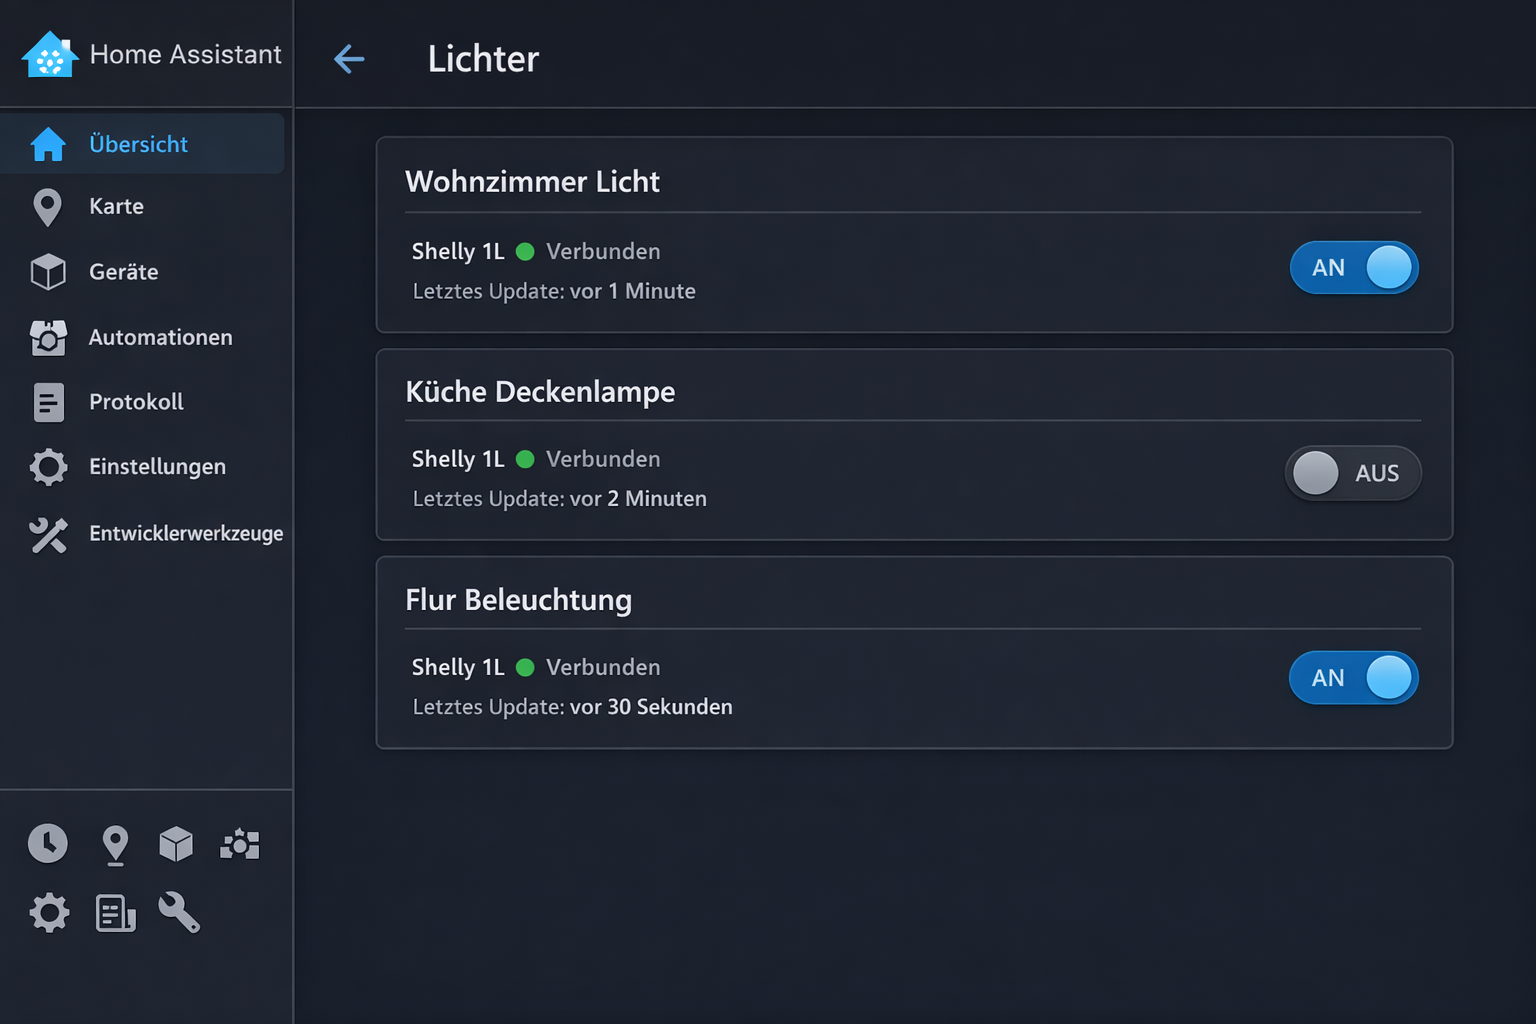This screenshot has height=1024, width=1536.
Task: Open the Geräte cube icon
Action: coord(47,271)
